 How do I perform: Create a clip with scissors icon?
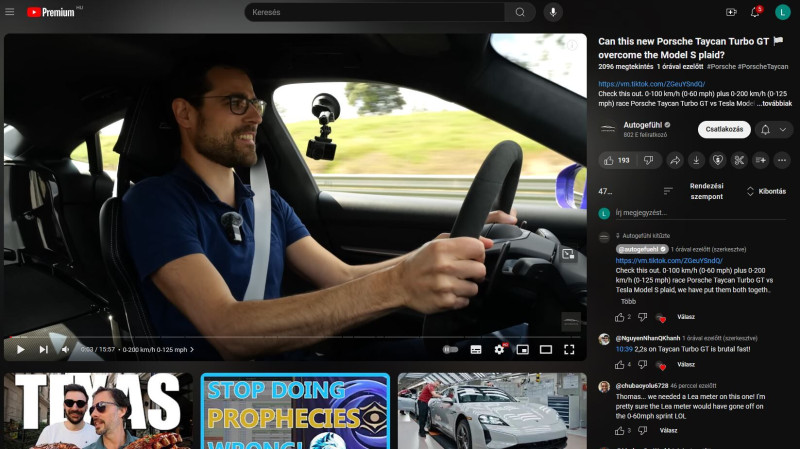(739, 160)
